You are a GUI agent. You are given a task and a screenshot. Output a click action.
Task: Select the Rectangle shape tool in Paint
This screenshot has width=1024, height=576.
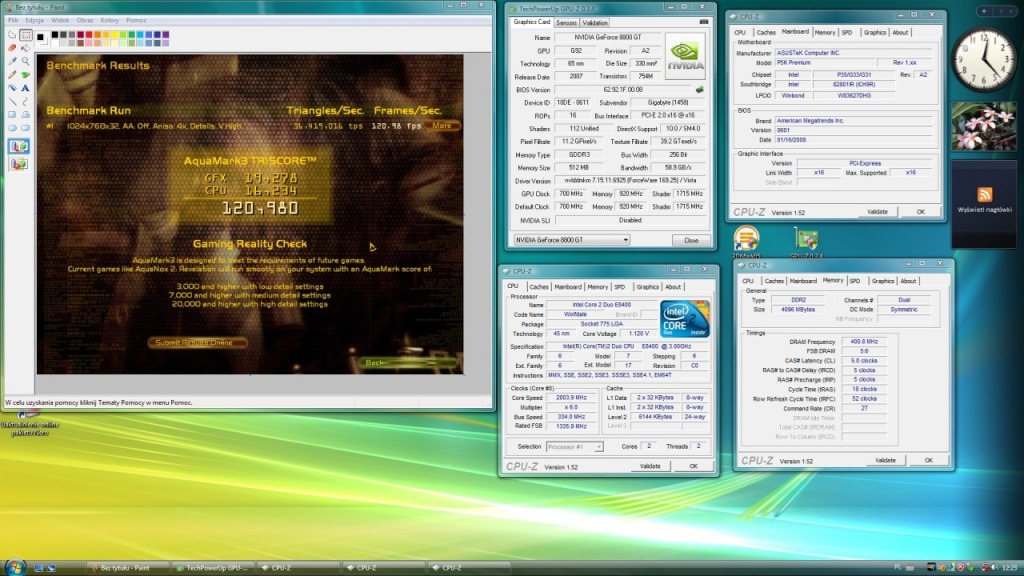(x=12, y=114)
